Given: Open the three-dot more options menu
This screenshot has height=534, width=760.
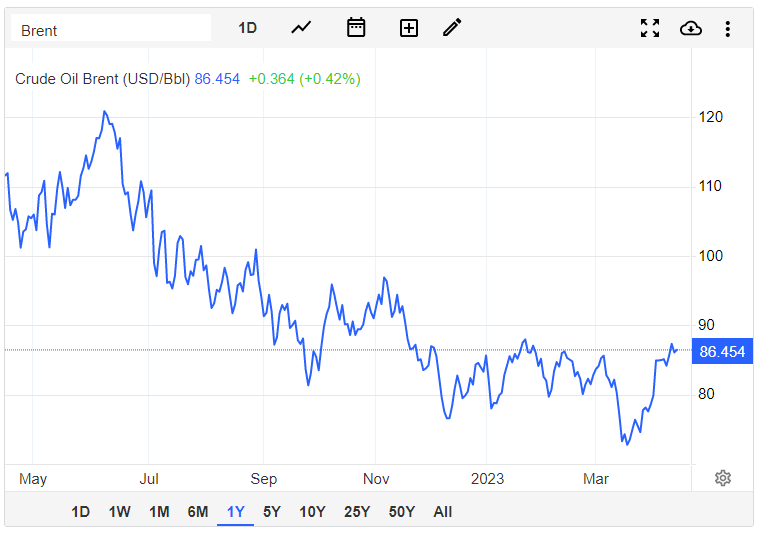Looking at the screenshot, I should 727,29.
